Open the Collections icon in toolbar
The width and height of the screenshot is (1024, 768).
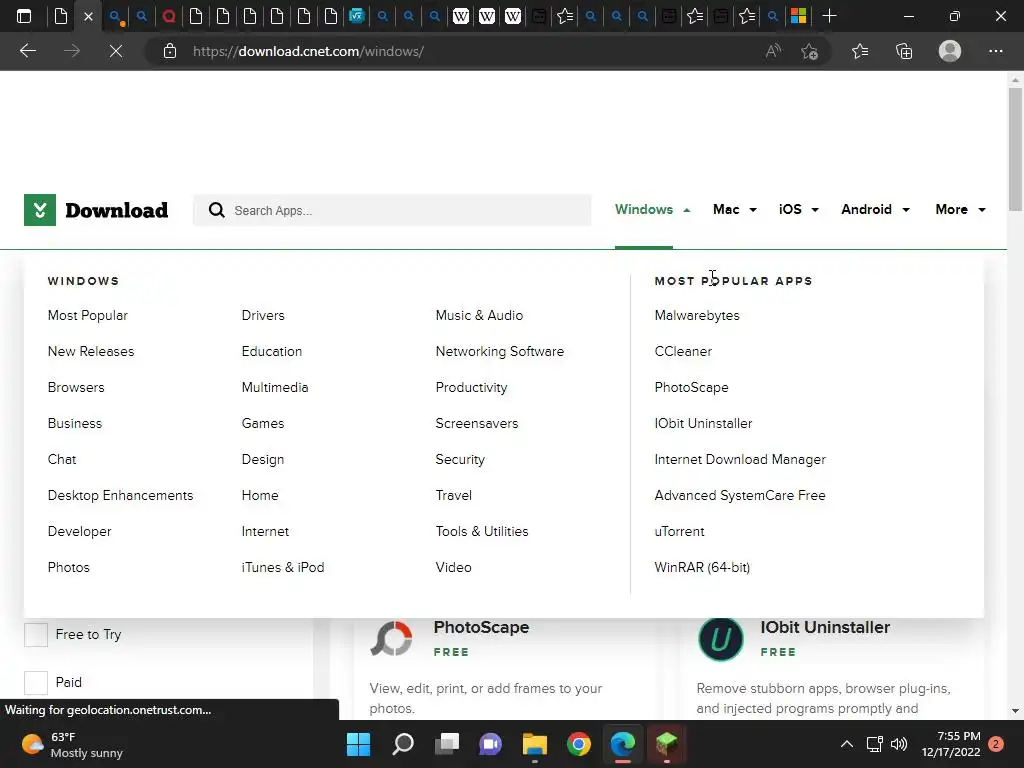[x=904, y=51]
